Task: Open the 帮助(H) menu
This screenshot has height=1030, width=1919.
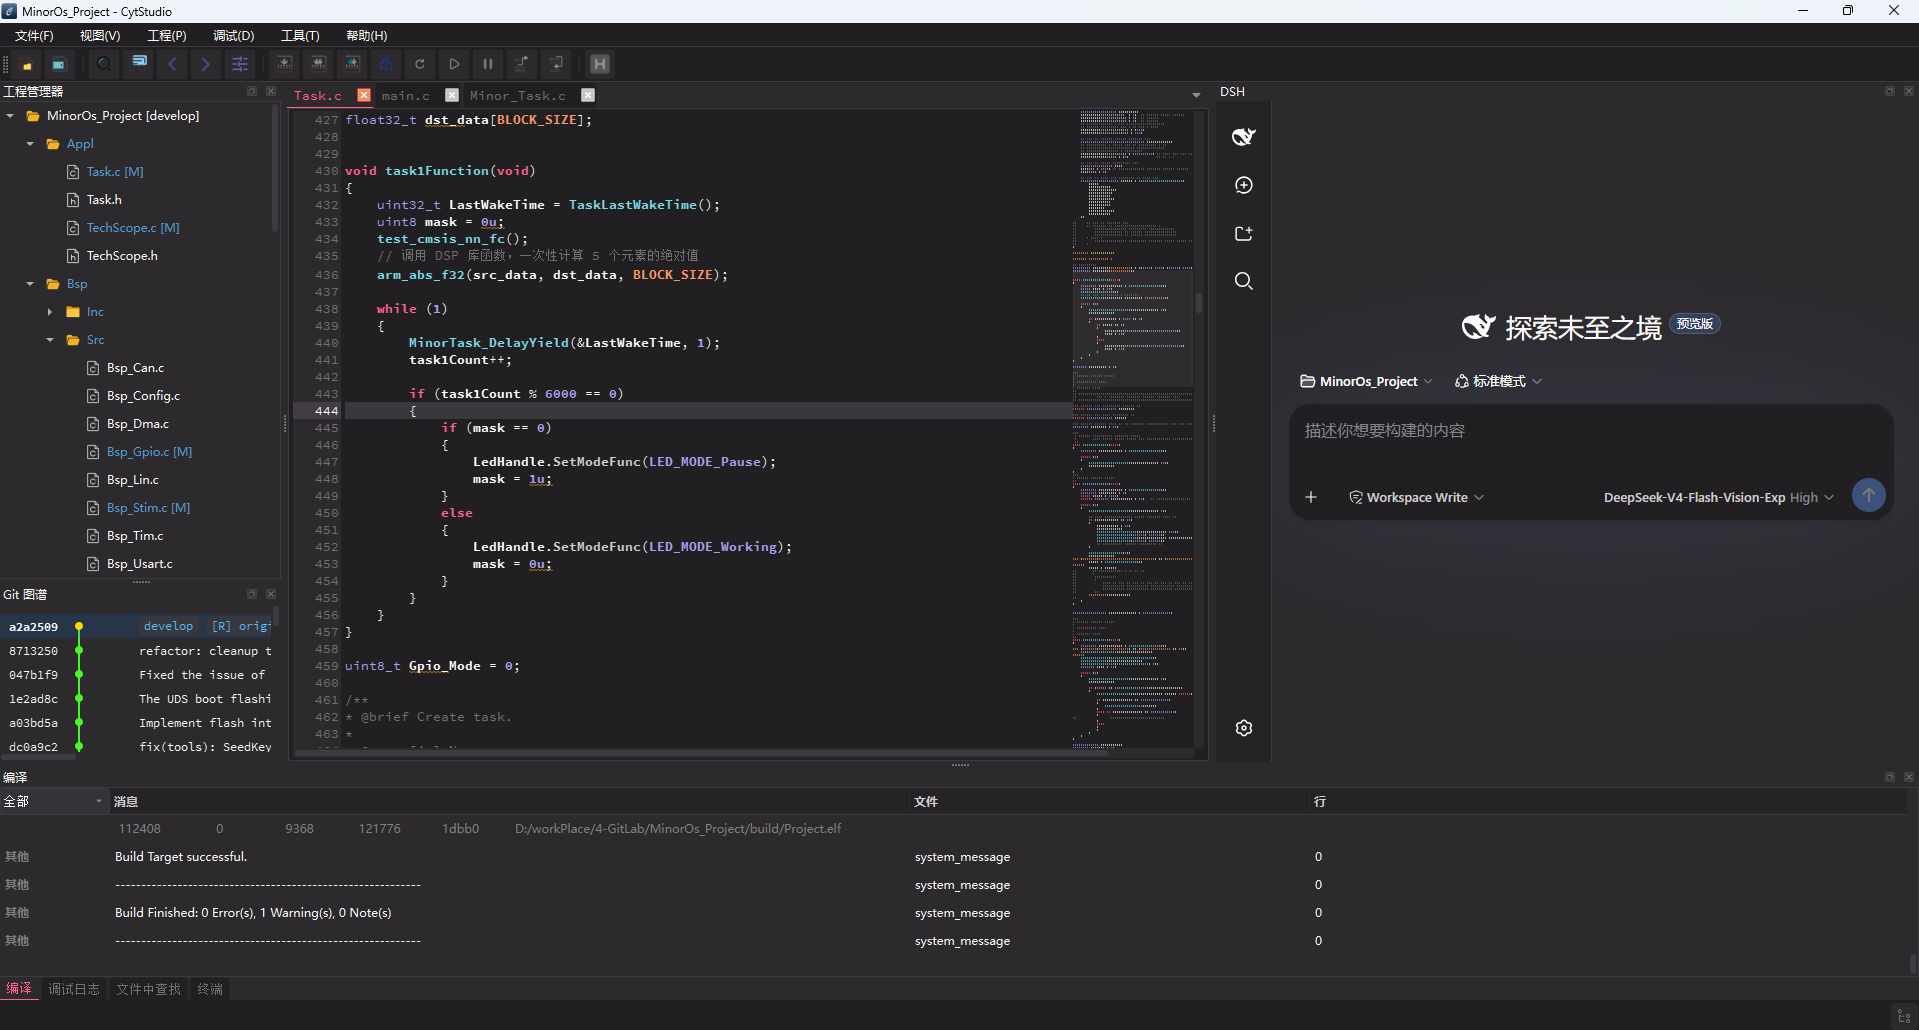Action: pos(366,36)
